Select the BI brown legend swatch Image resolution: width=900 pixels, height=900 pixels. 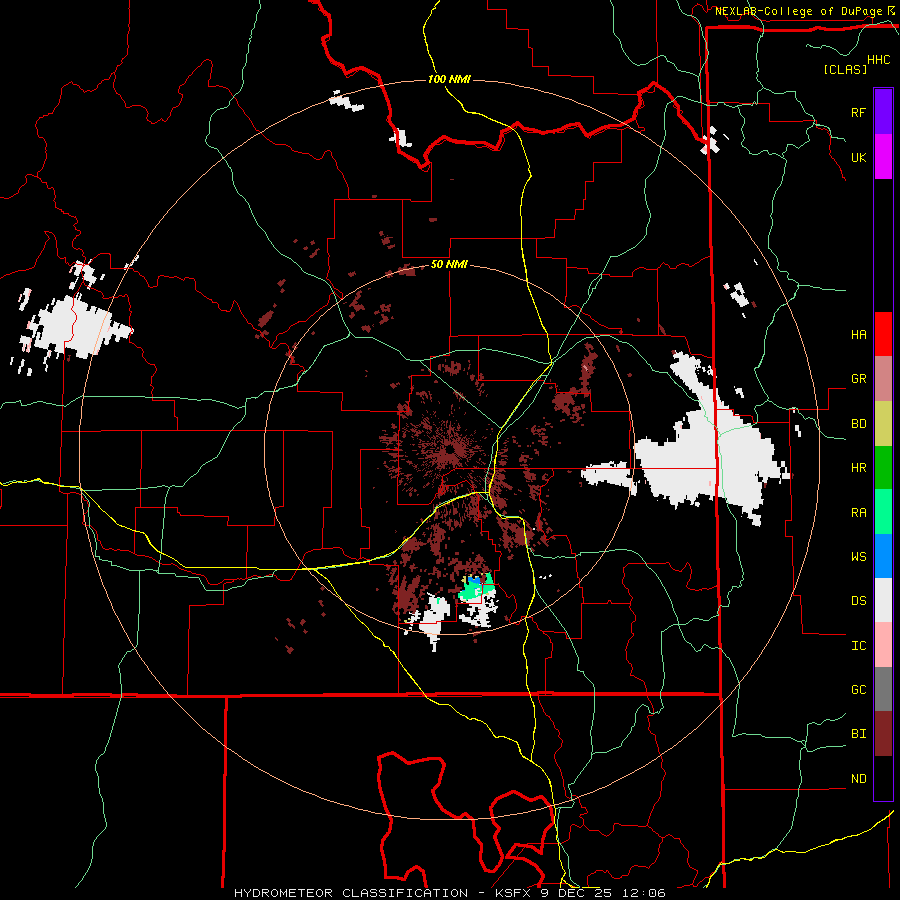tap(883, 734)
